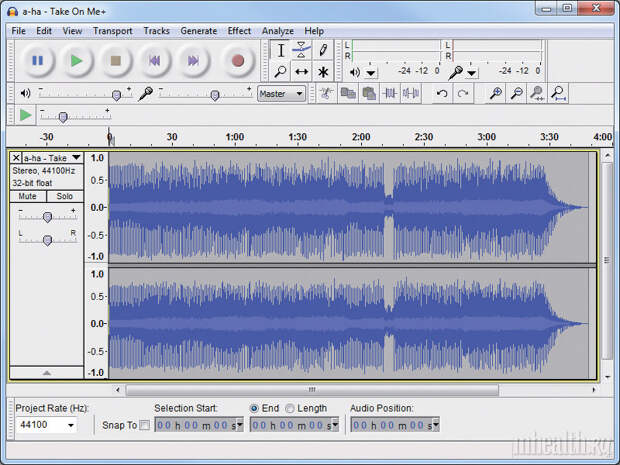Click the Trim audio icon
The width and height of the screenshot is (620, 465).
pyautogui.click(x=390, y=93)
